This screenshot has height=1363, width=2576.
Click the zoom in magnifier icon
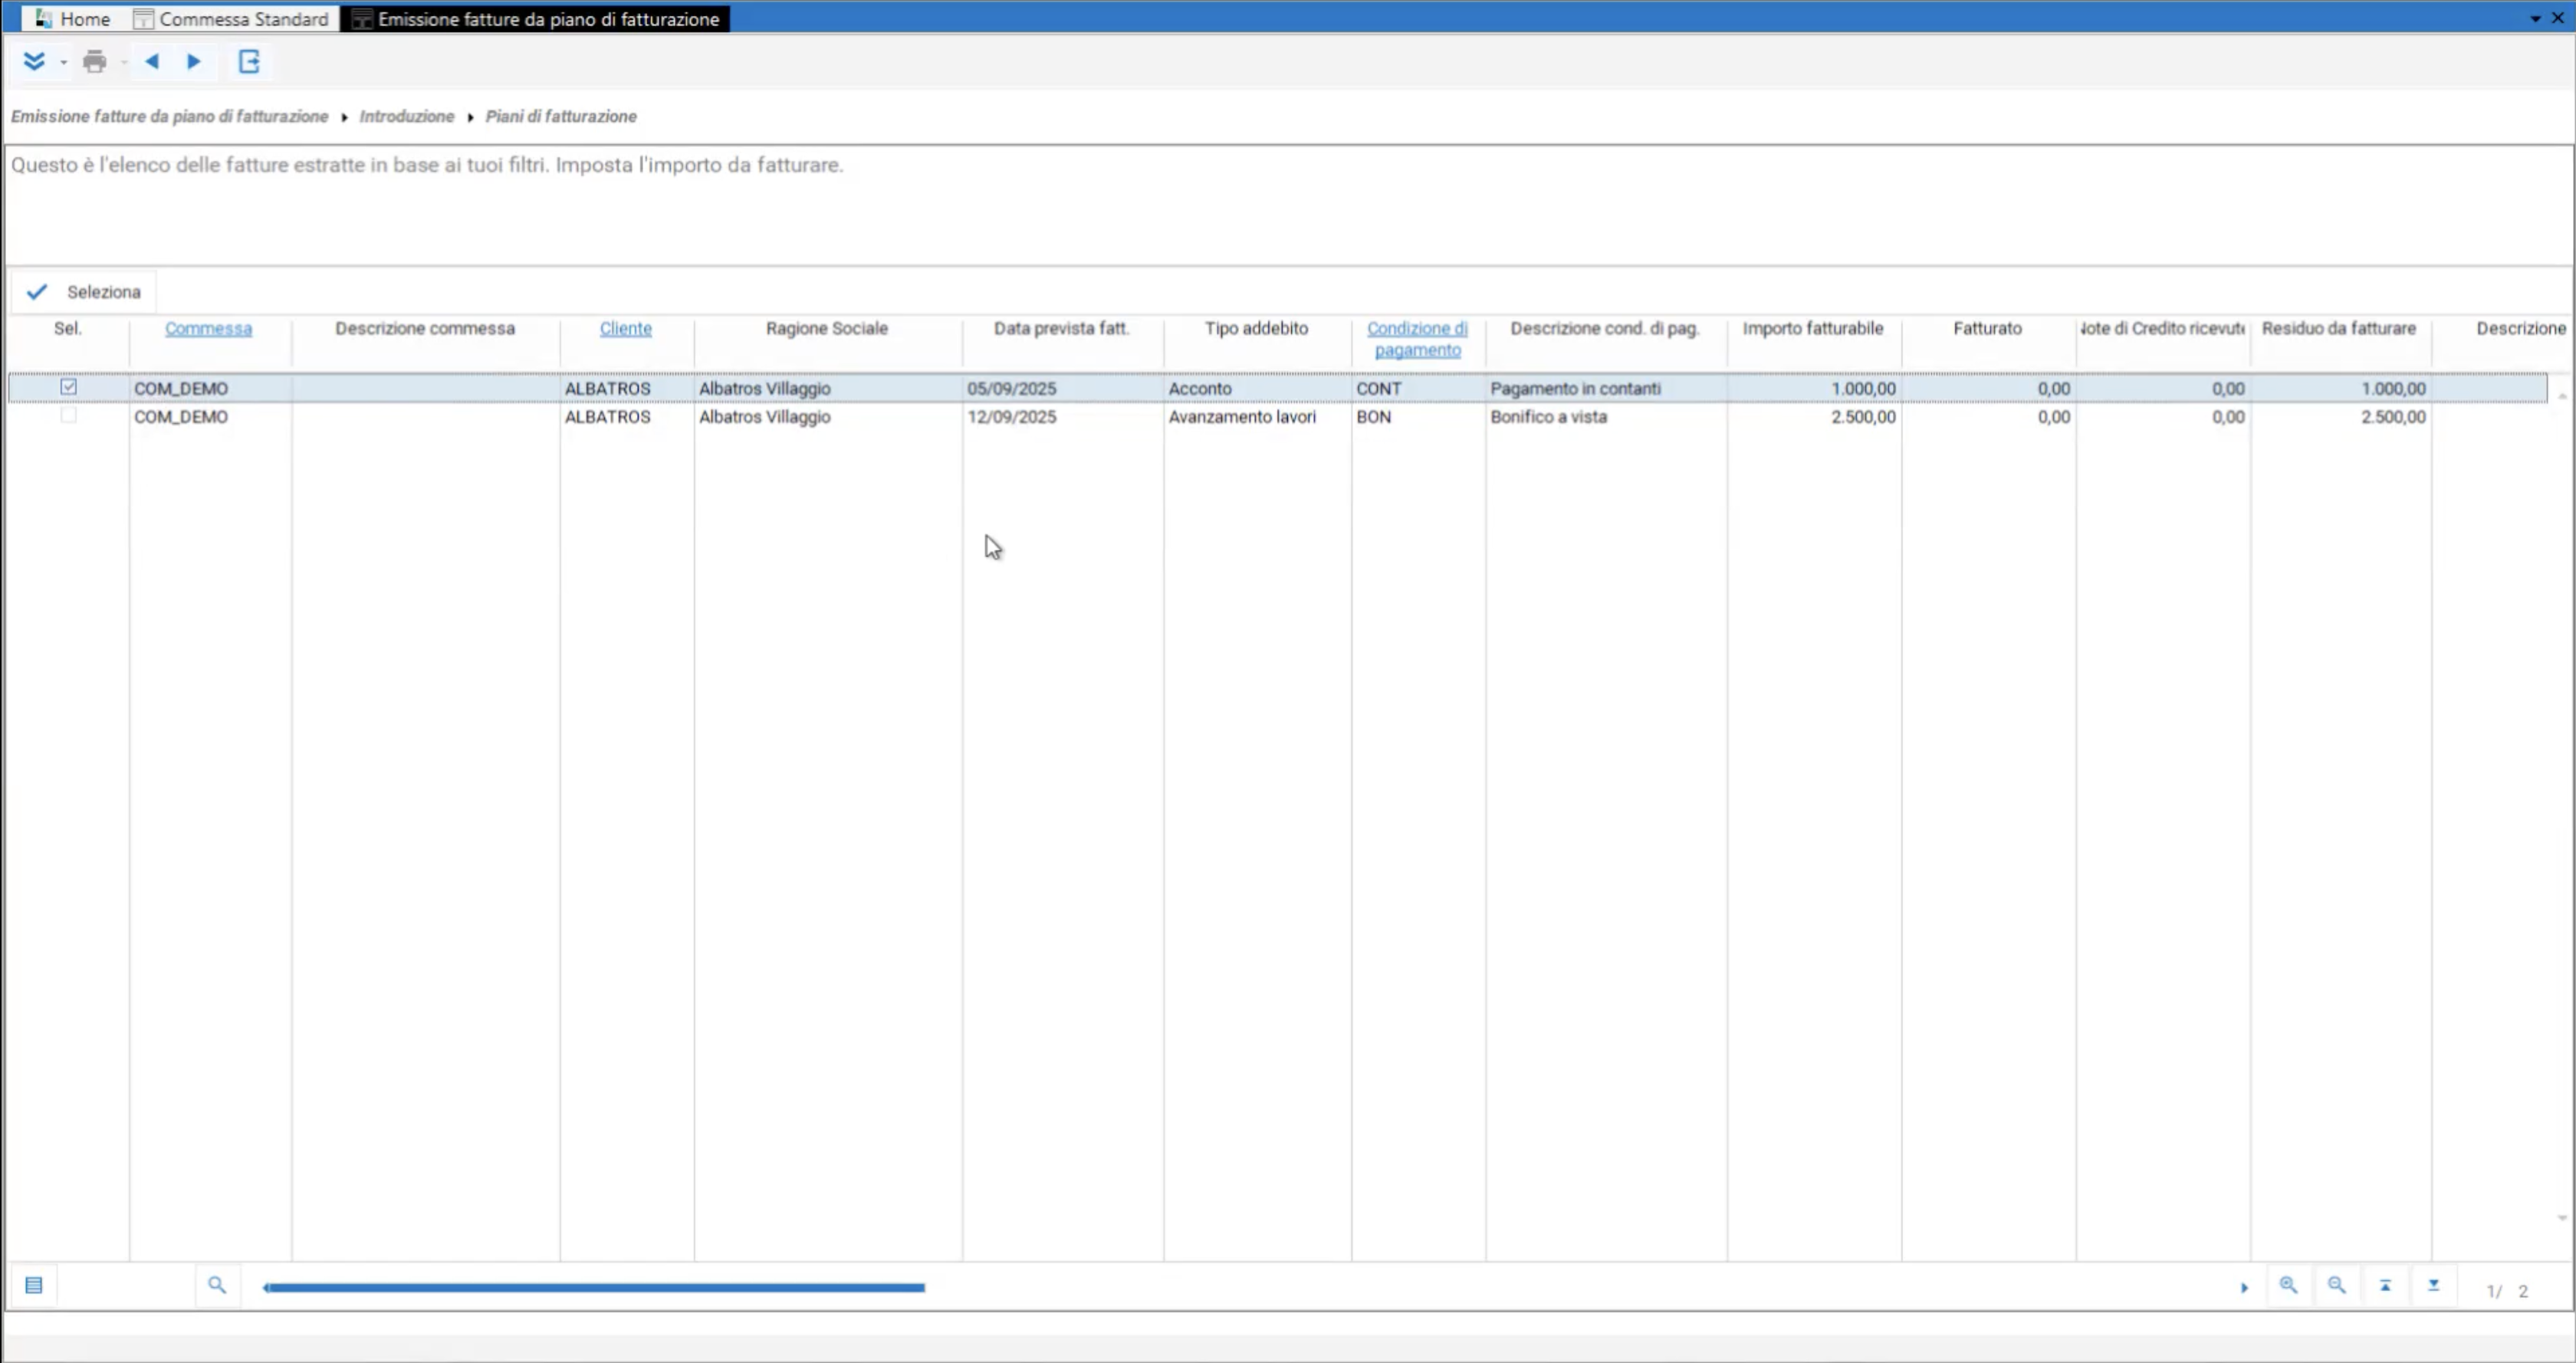(x=2288, y=1285)
